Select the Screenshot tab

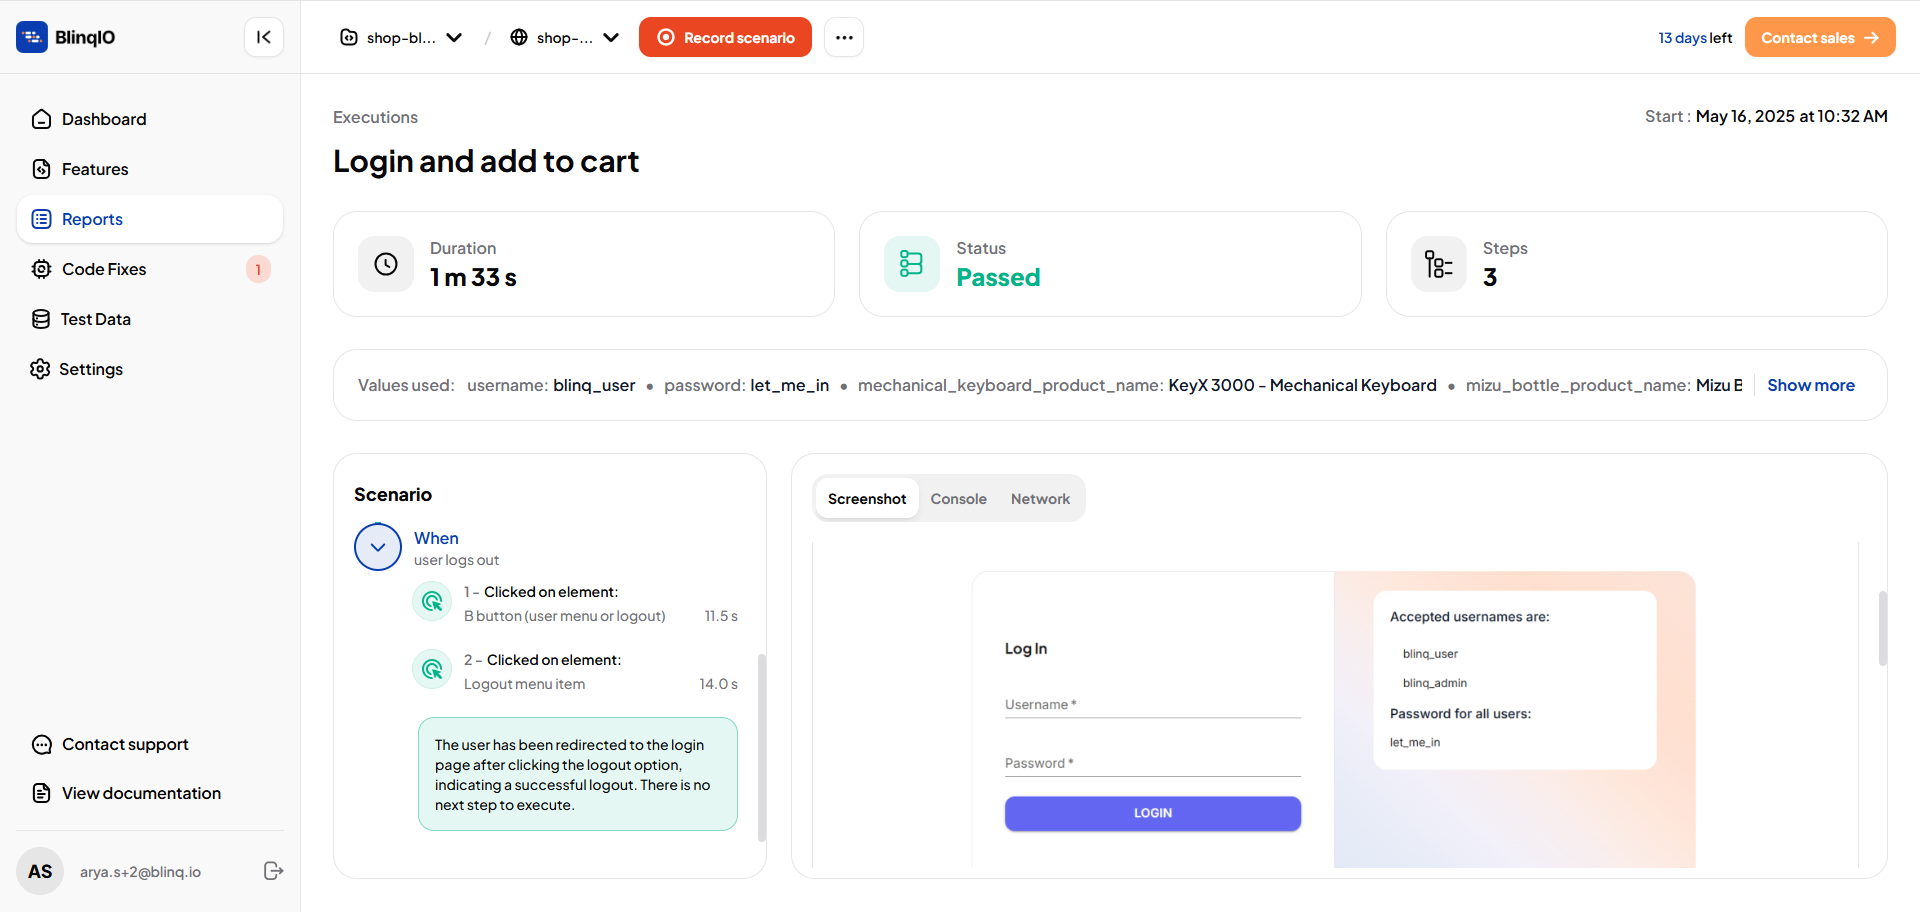pos(867,499)
